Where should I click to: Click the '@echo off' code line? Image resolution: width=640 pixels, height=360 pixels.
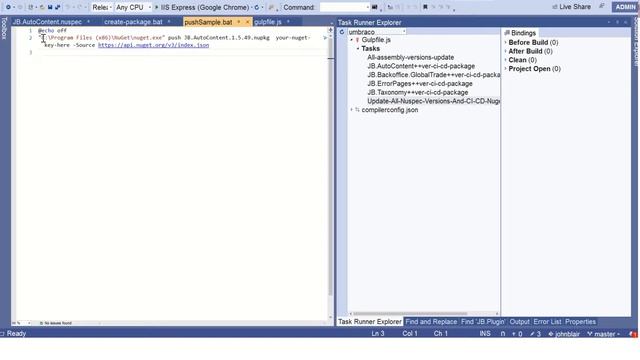[x=52, y=31]
